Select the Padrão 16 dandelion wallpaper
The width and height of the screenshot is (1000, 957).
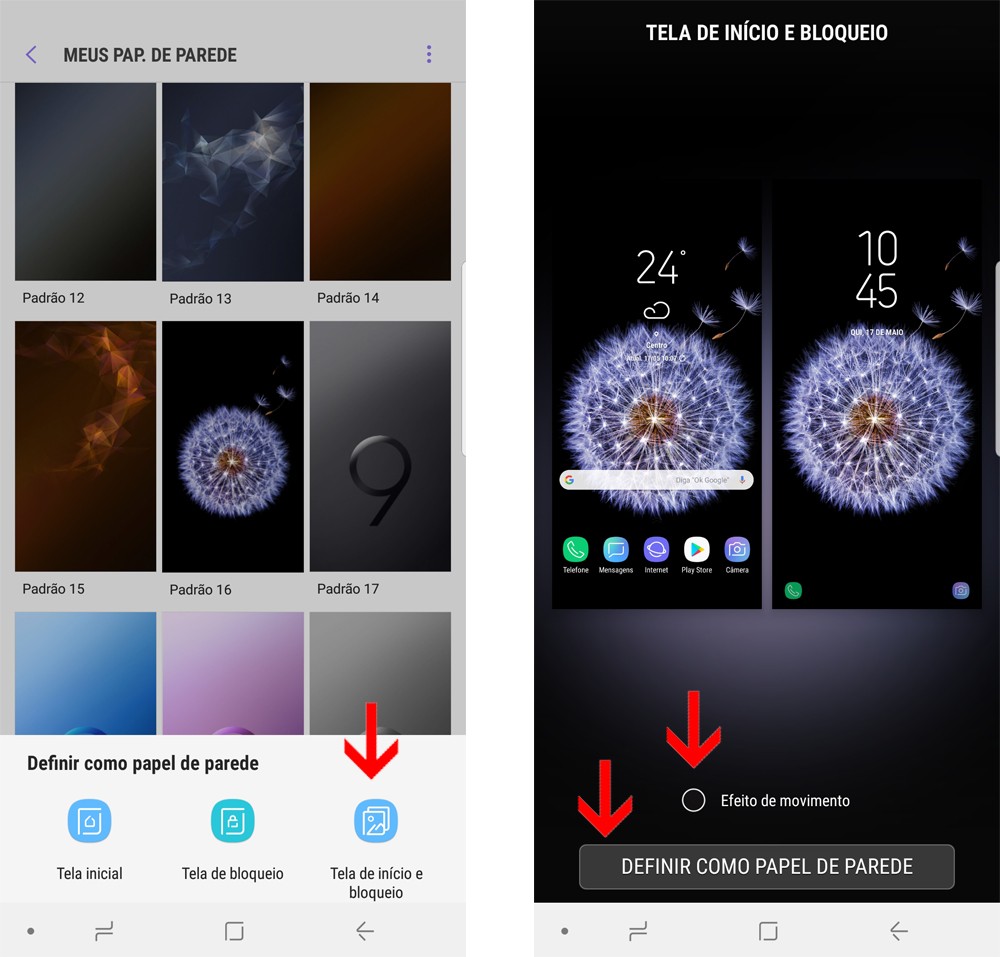[x=233, y=446]
